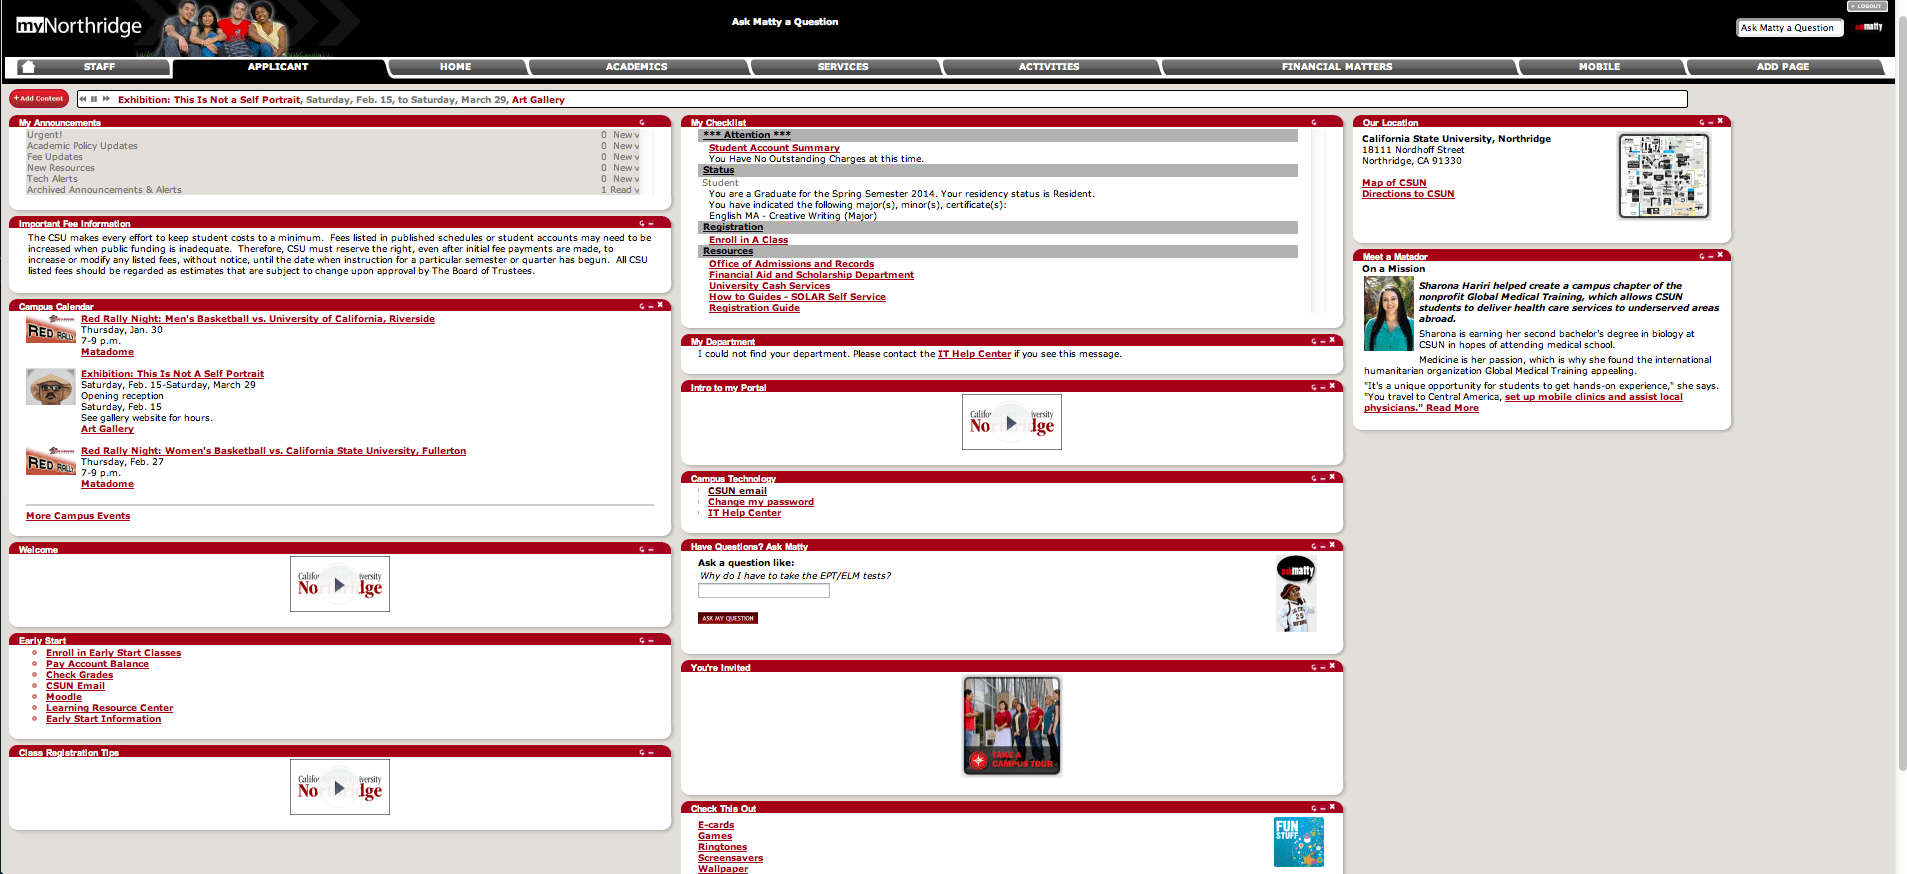Minimize the Welcome portlet
Screen dimensions: 1907x874
651,550
